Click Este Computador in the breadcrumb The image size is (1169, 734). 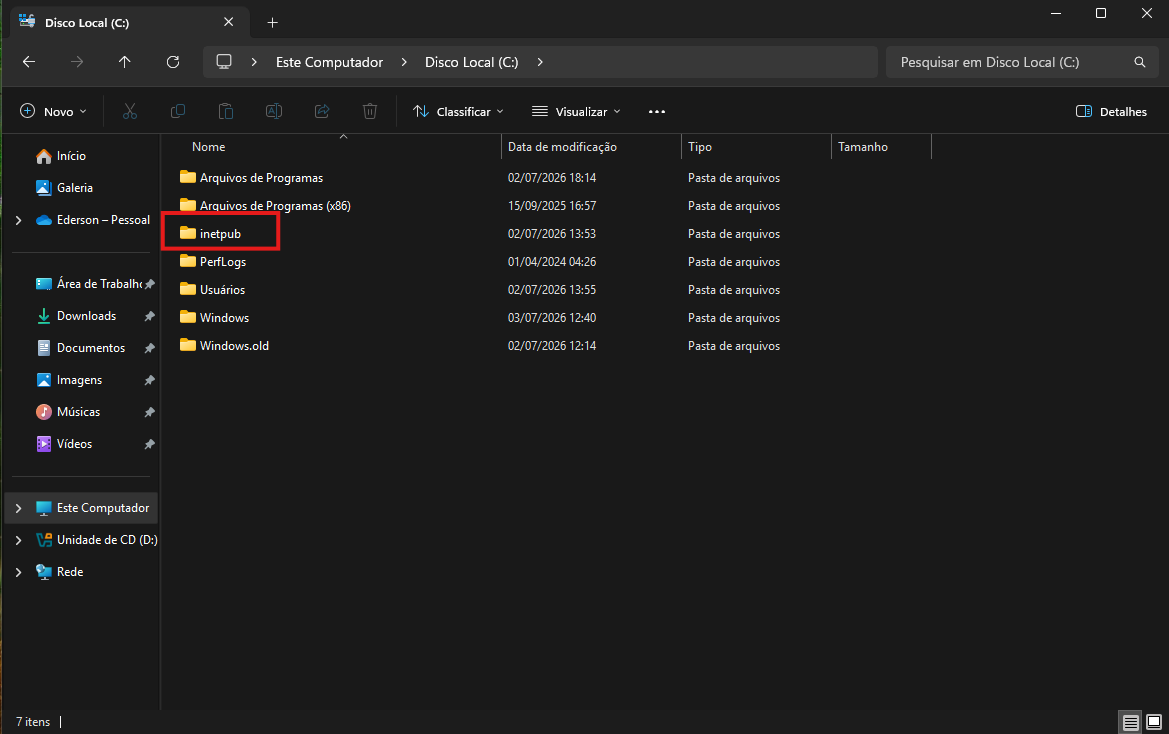click(x=330, y=62)
